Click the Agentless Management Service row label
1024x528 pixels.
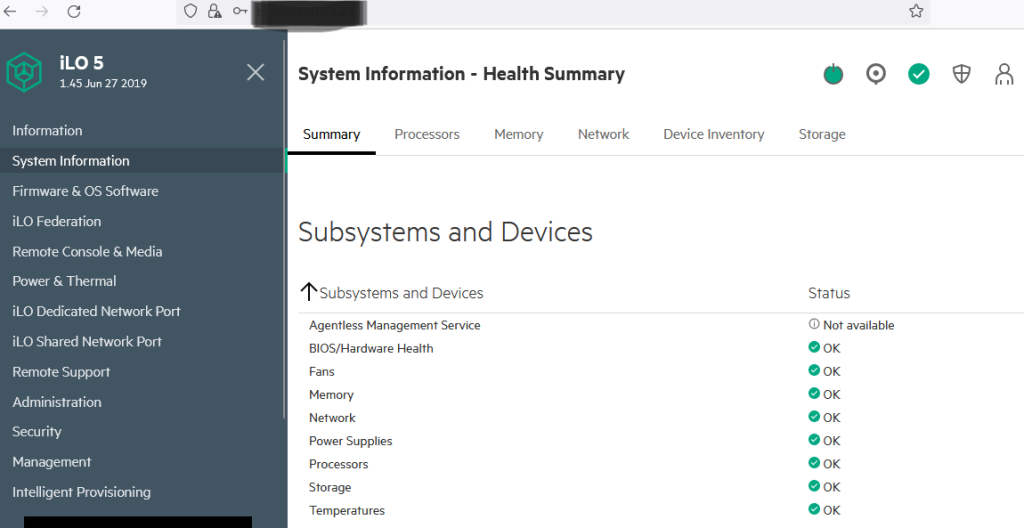click(x=394, y=325)
